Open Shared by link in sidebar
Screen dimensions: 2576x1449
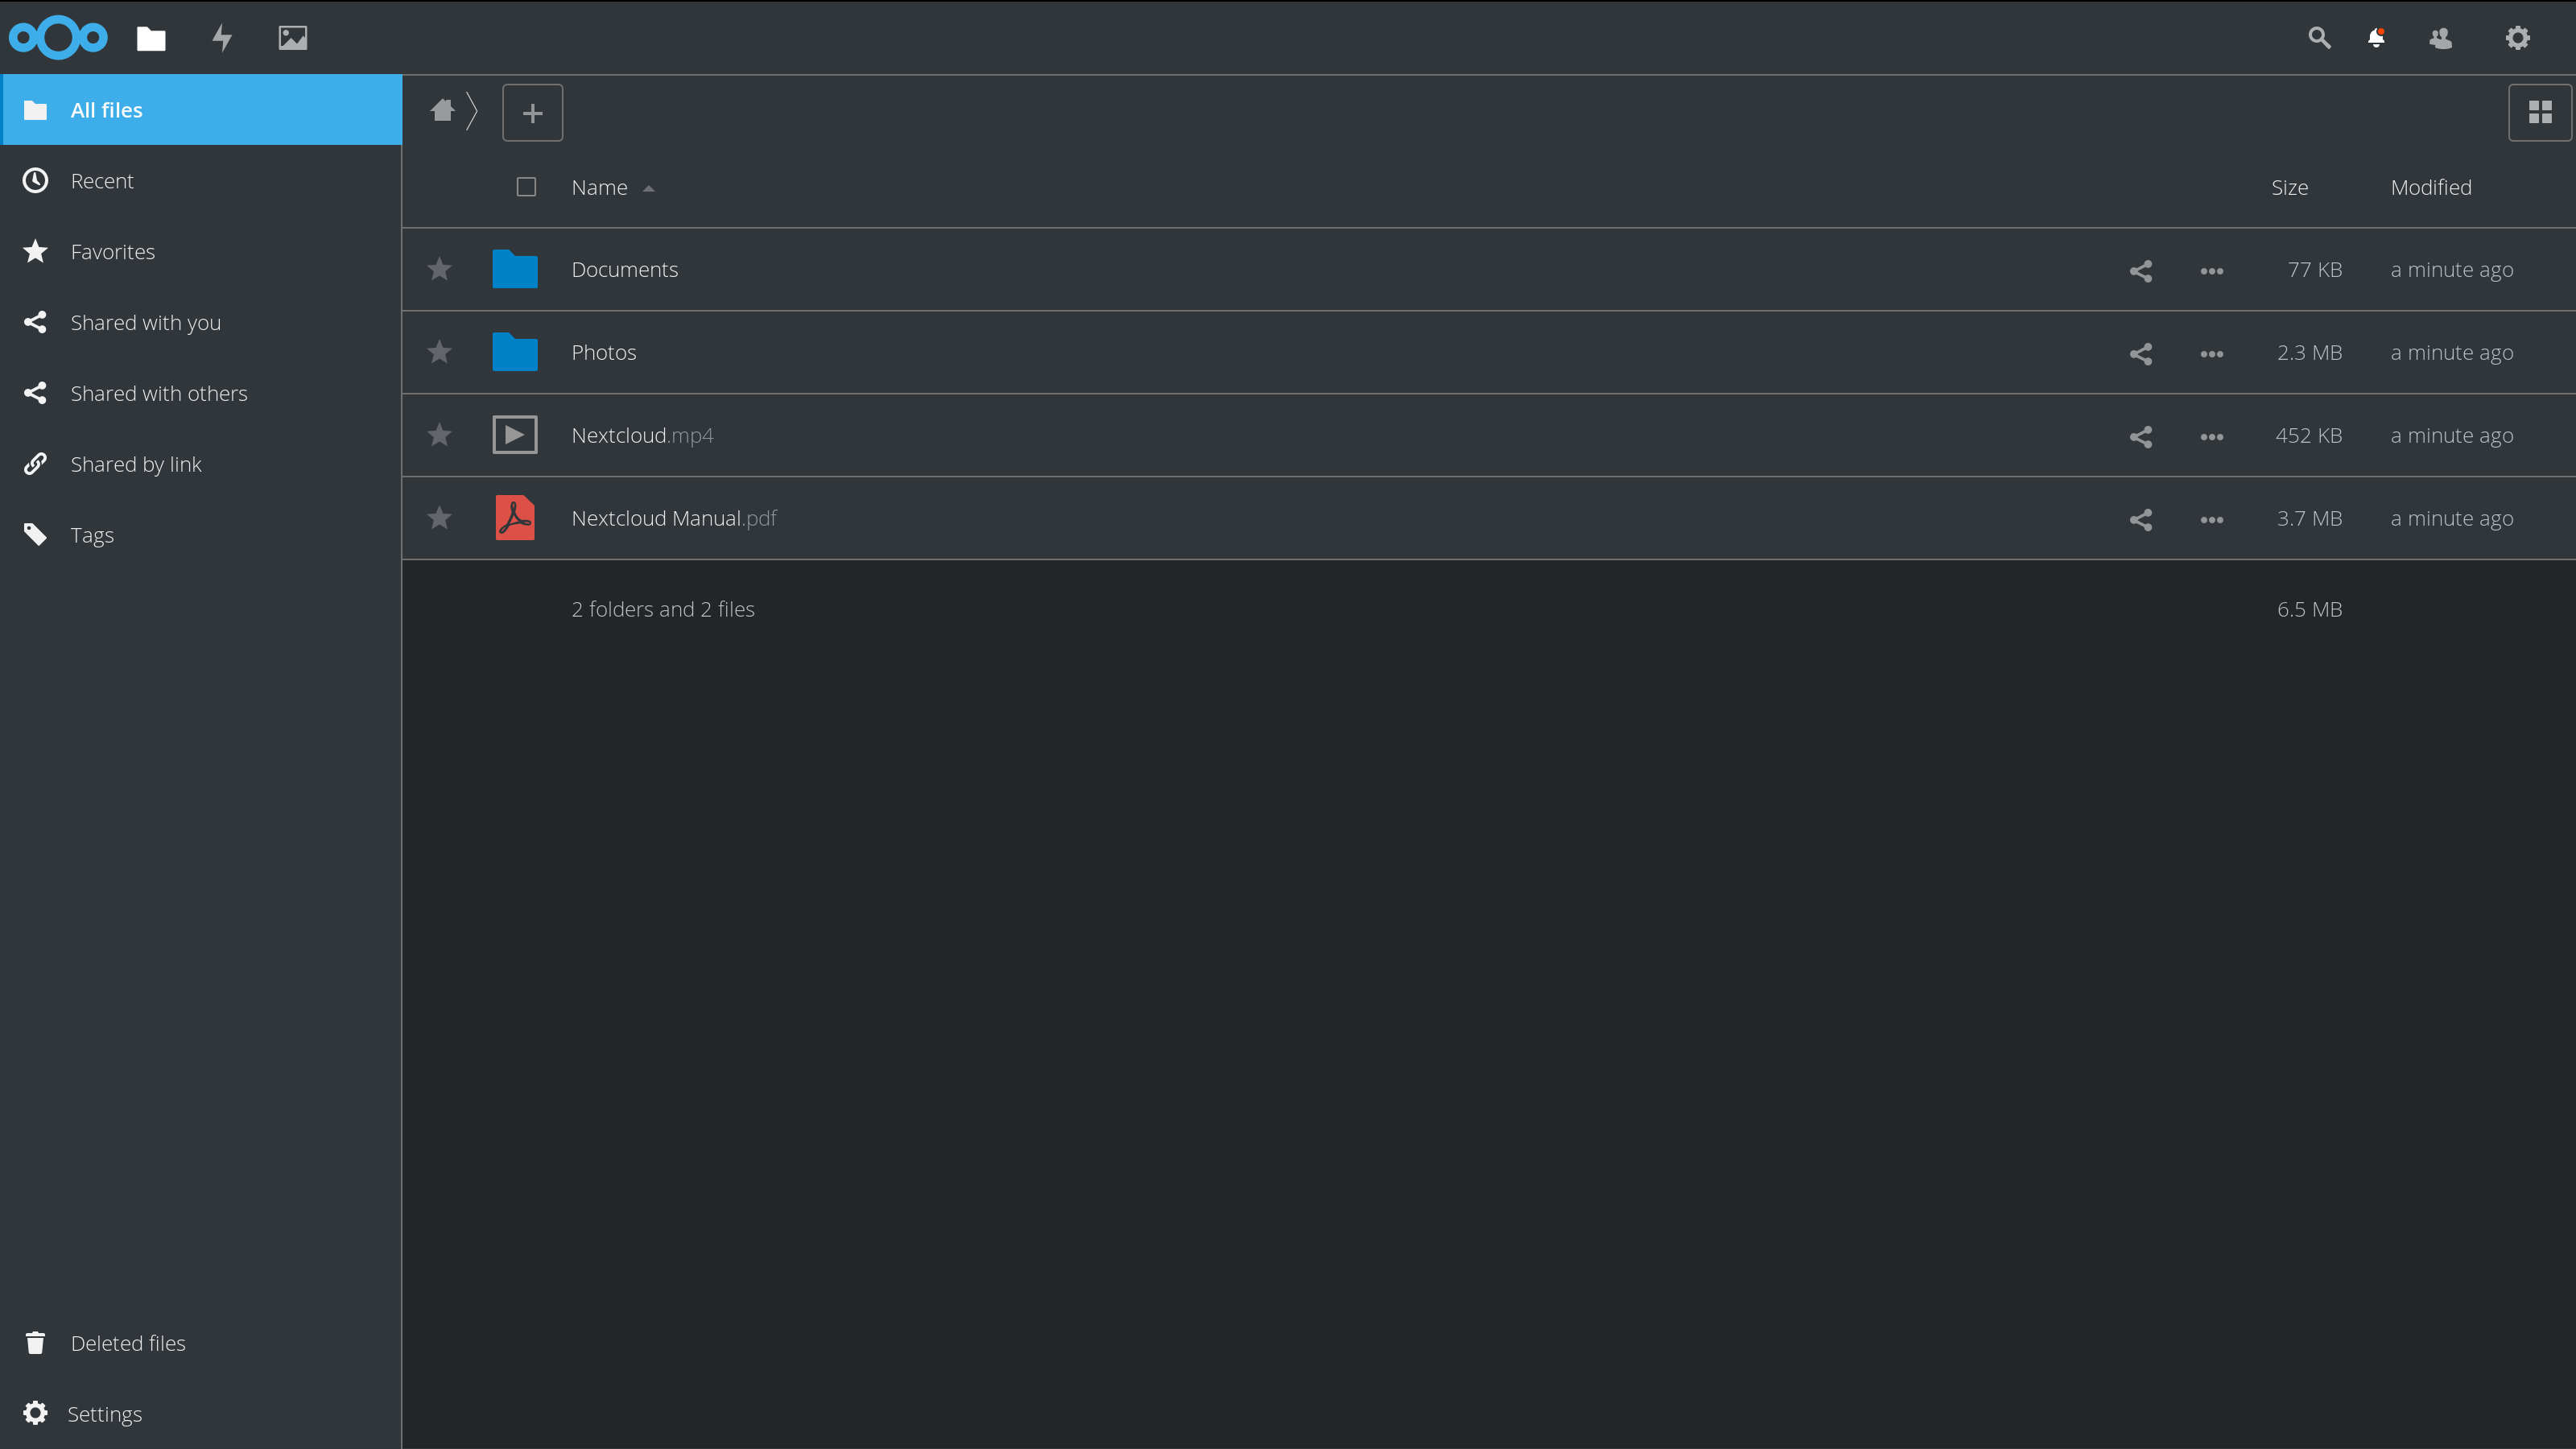(201, 464)
